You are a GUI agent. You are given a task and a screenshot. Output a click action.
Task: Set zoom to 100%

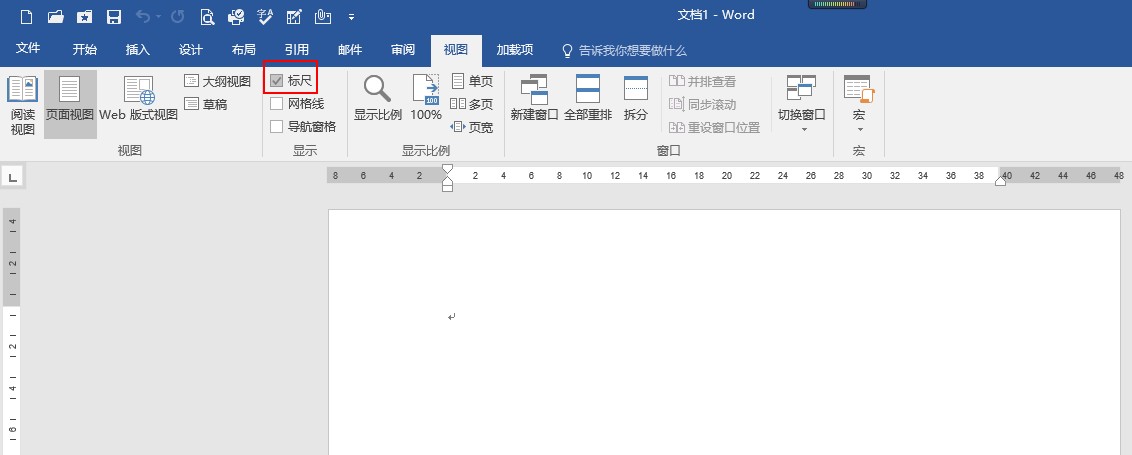coord(426,100)
